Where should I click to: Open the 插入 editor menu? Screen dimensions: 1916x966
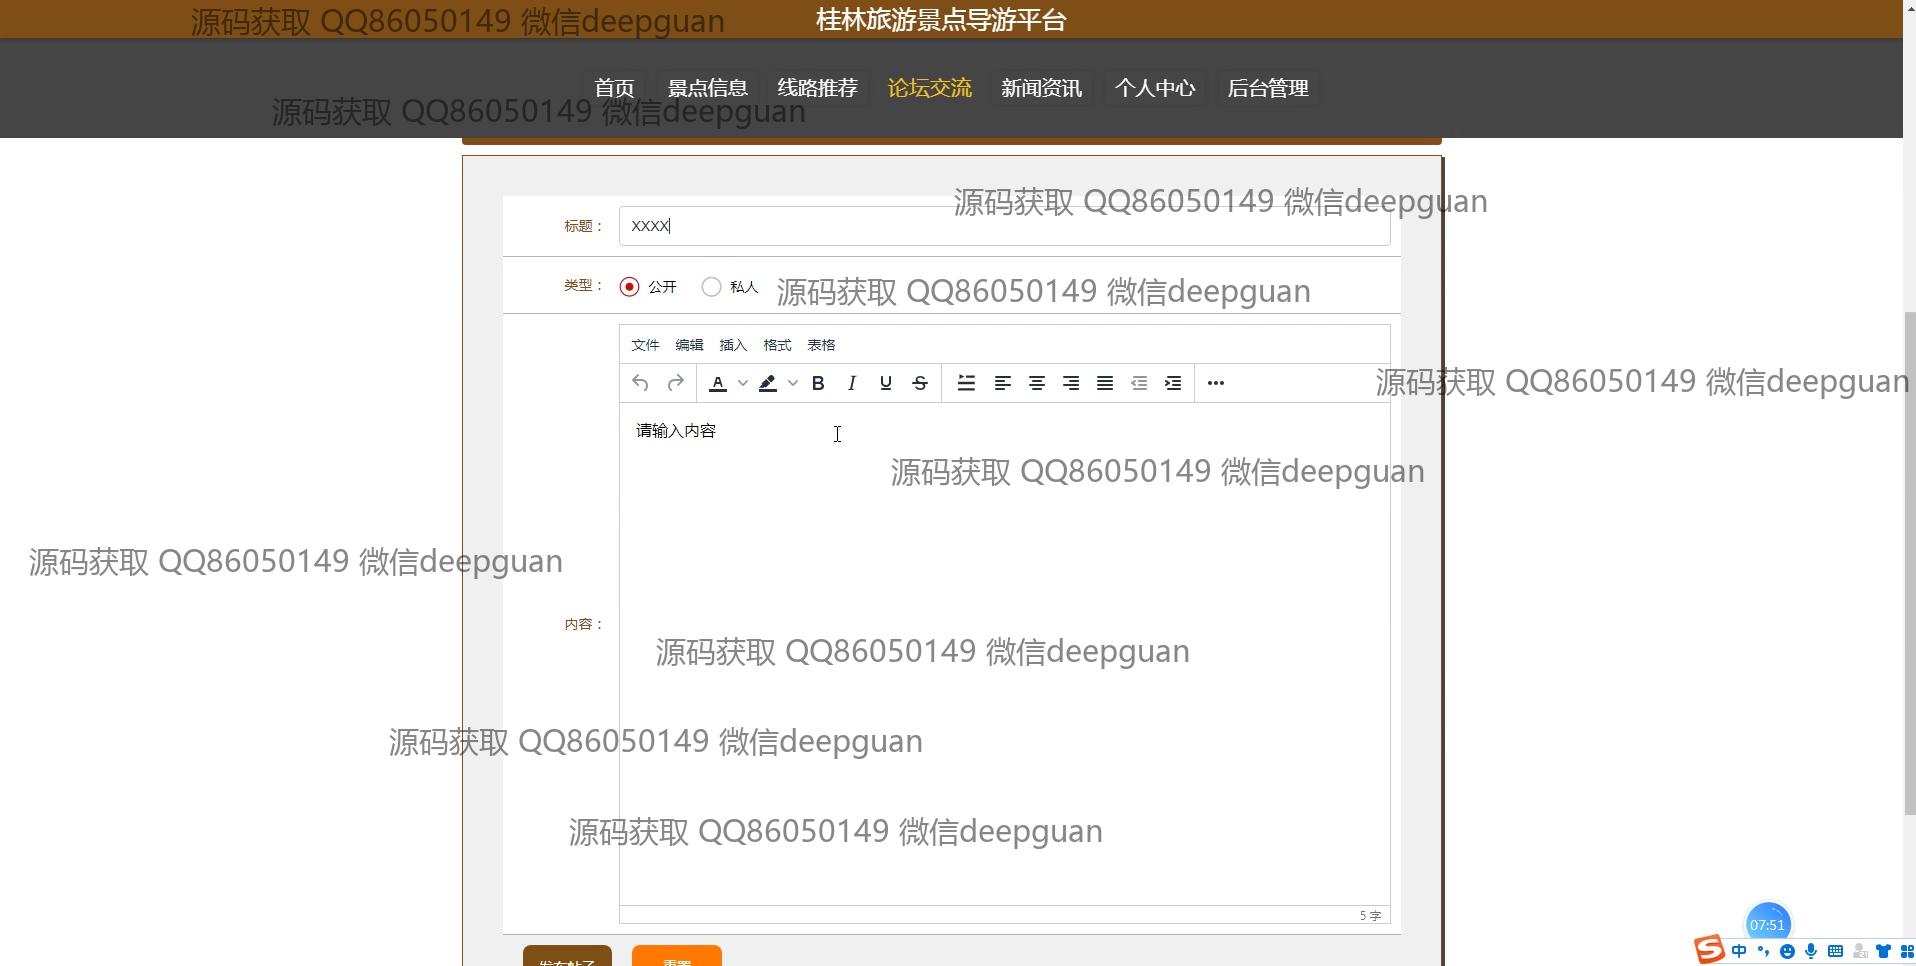733,345
